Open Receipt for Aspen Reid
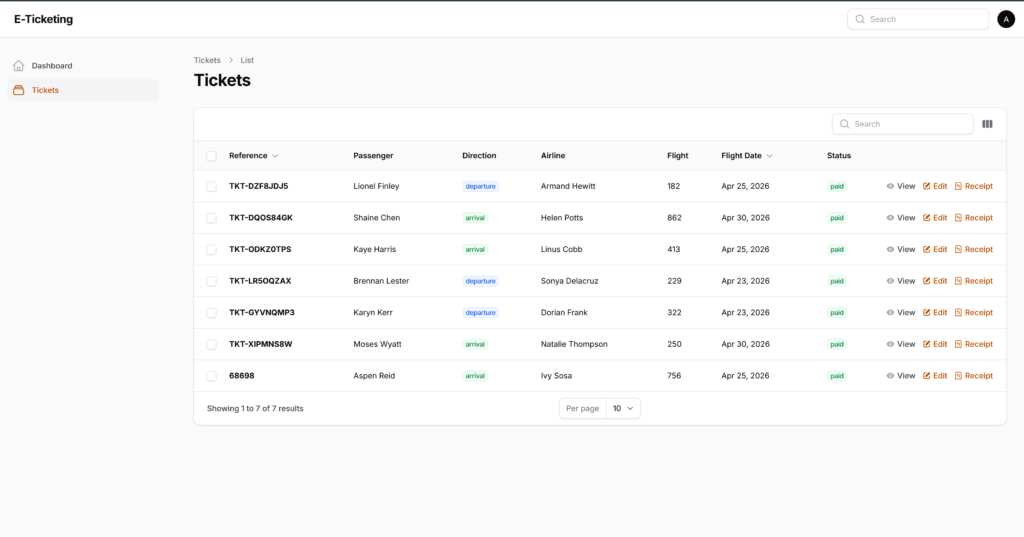Screen dimensions: 1024x537 click(974, 376)
